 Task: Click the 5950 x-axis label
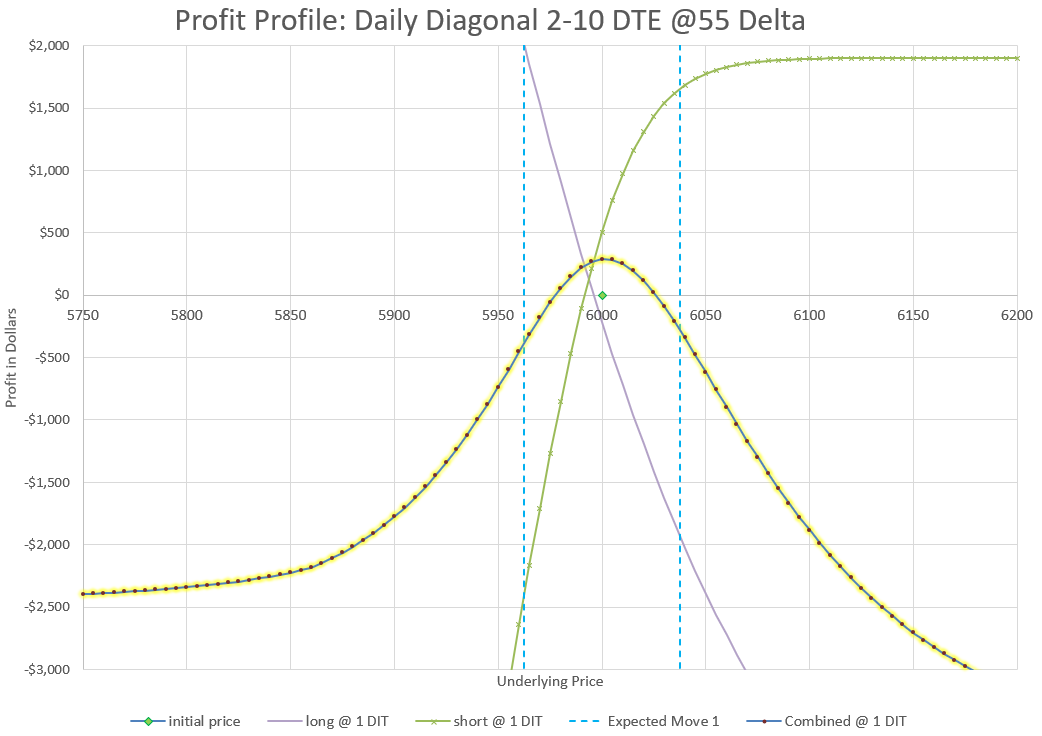click(498, 316)
